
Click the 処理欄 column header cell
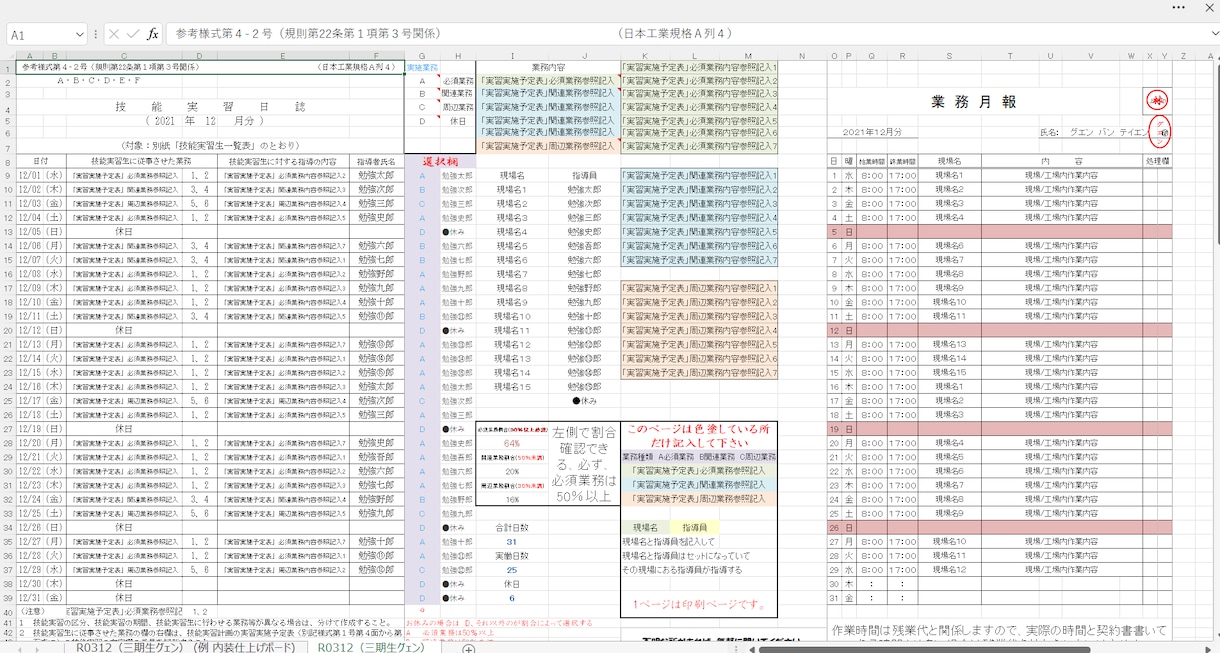point(1157,160)
